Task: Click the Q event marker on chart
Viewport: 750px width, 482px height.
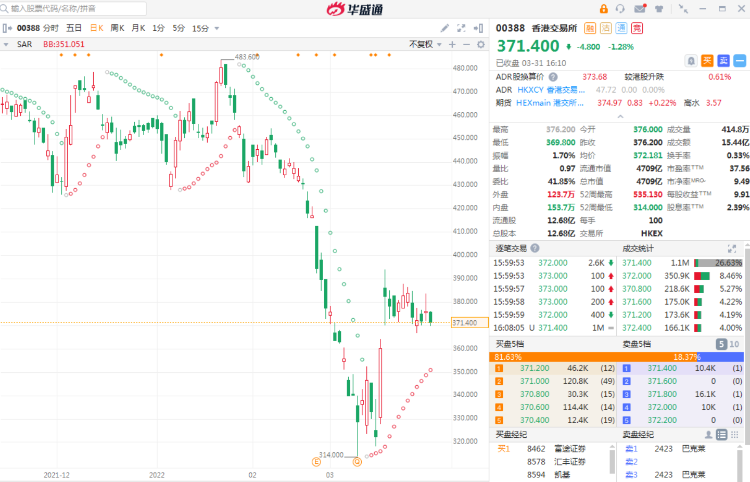Action: (x=357, y=462)
